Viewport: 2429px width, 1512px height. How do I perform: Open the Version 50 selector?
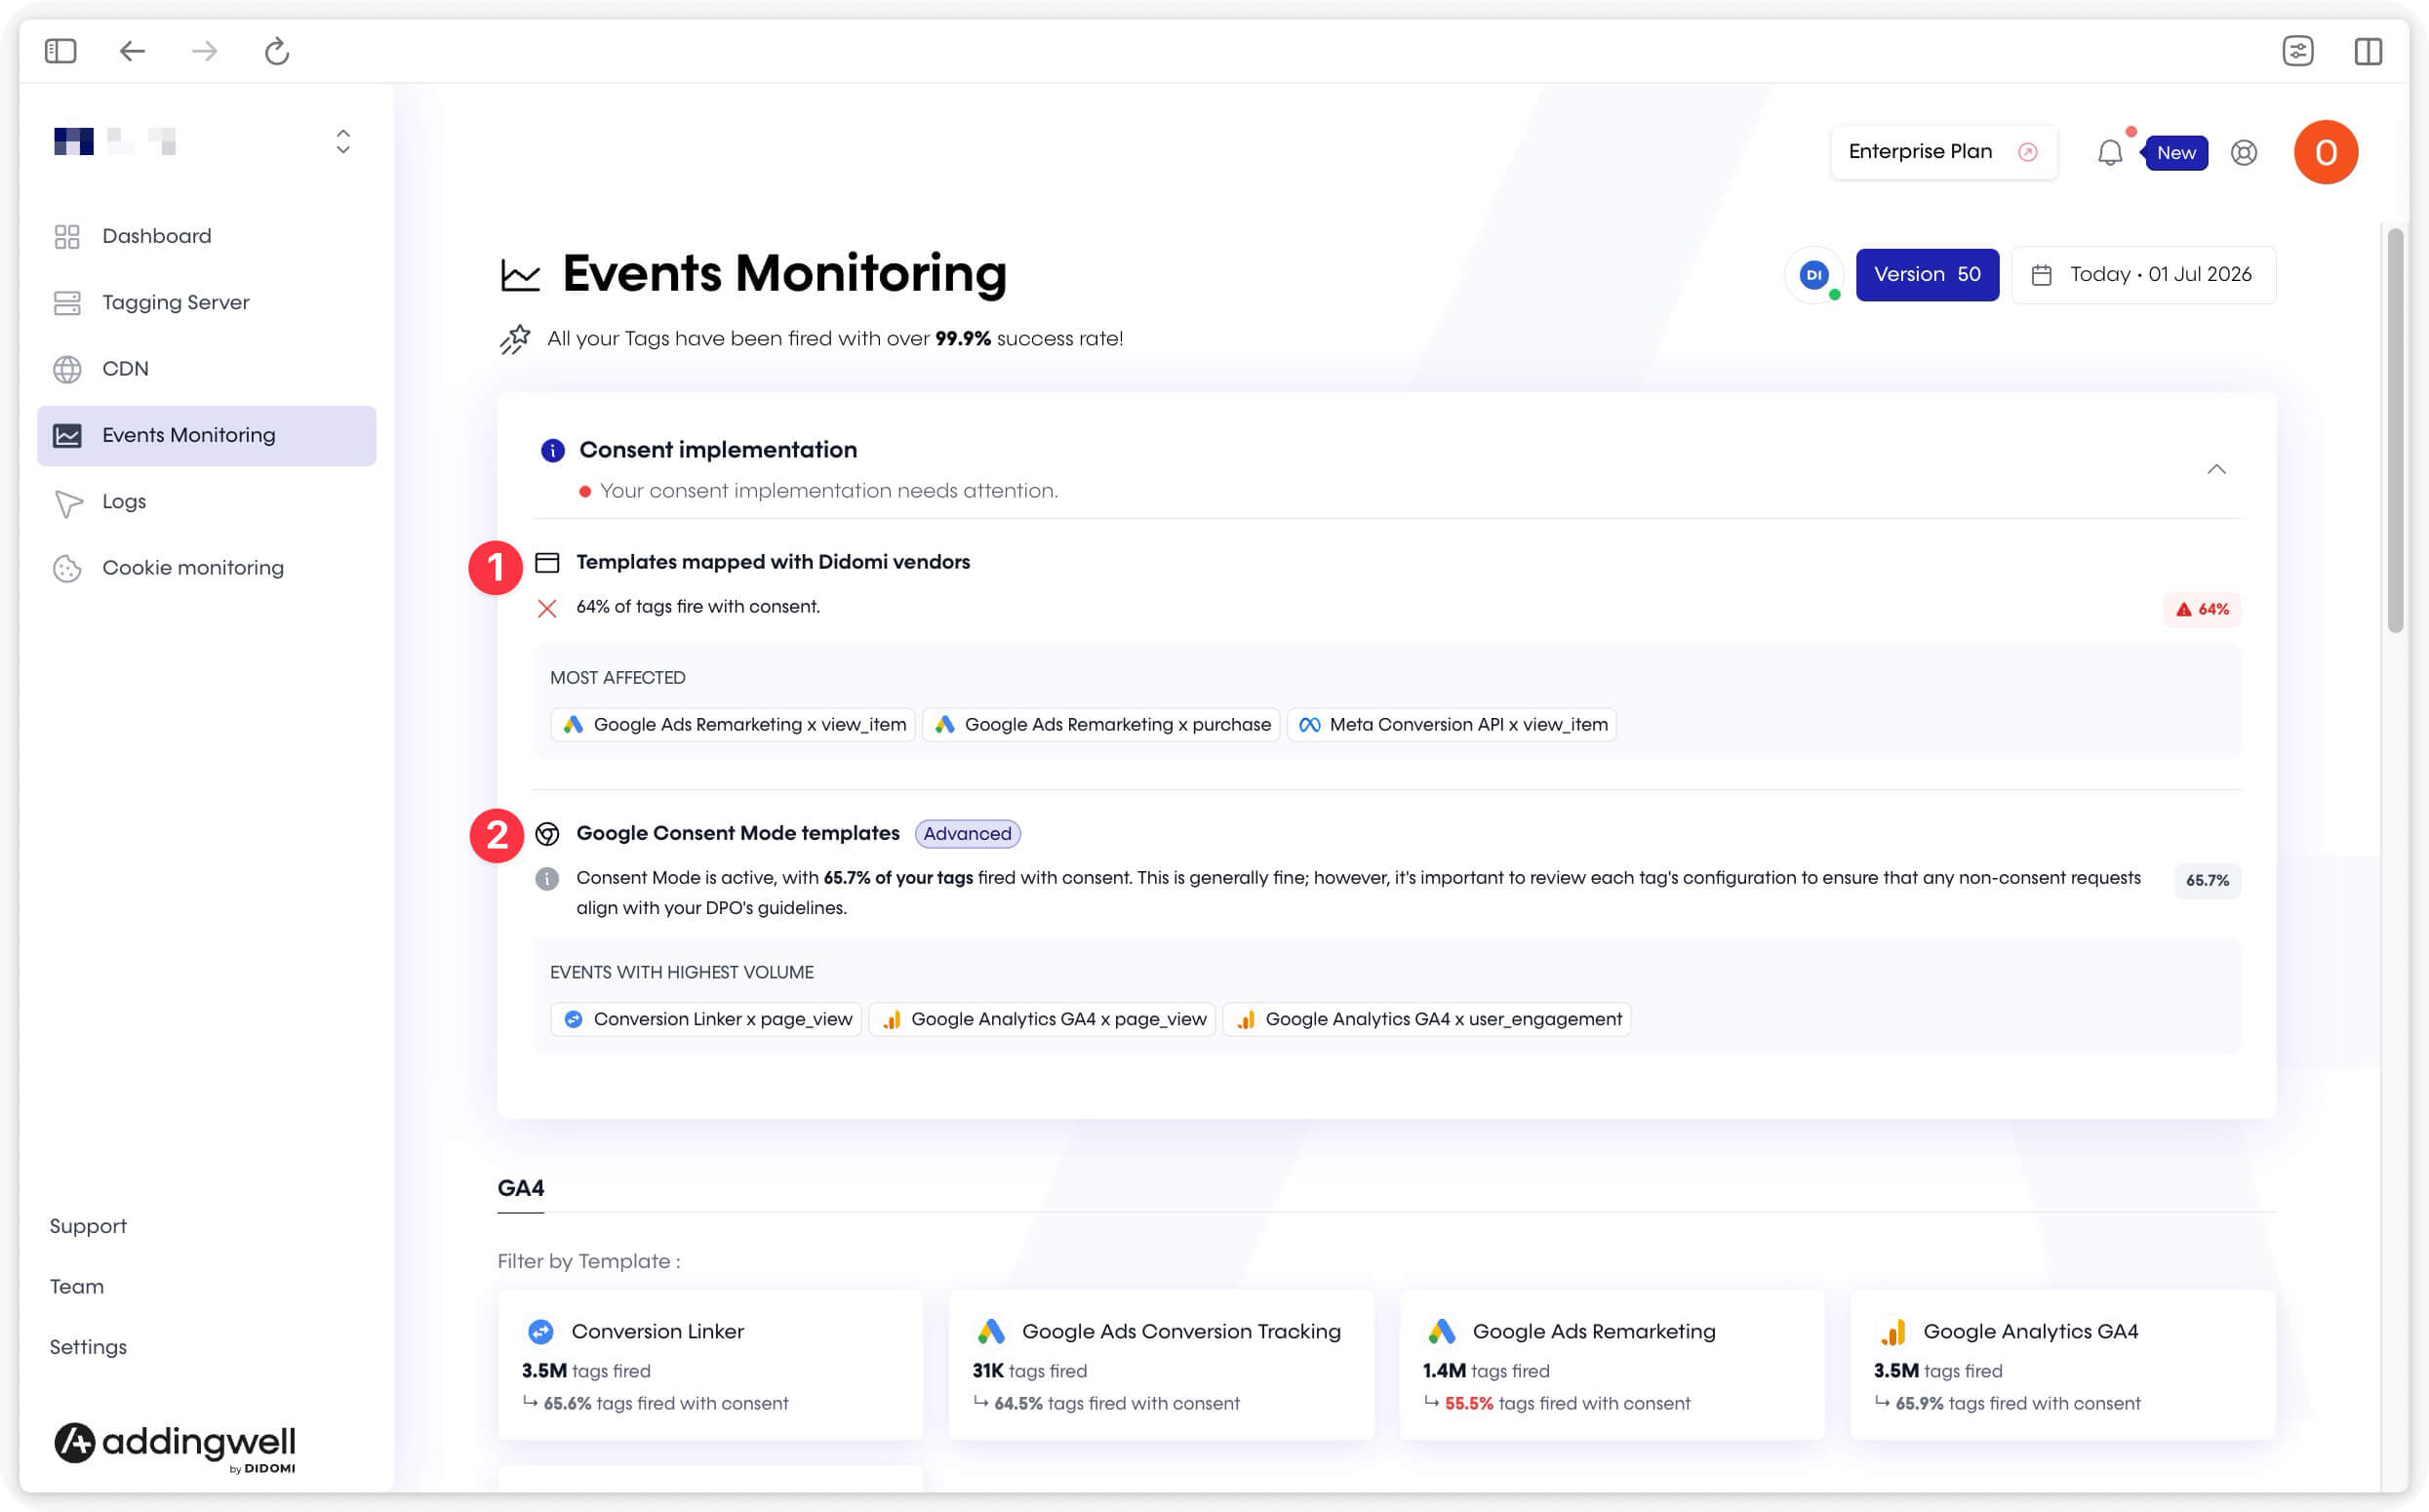point(1926,274)
